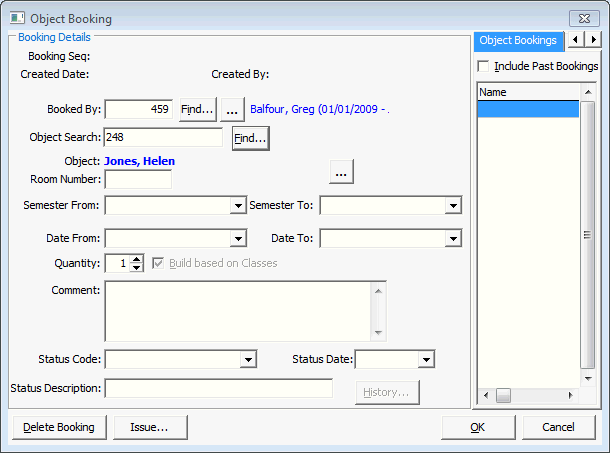Click the Issue button
This screenshot has width=610, height=453.
coord(150,427)
